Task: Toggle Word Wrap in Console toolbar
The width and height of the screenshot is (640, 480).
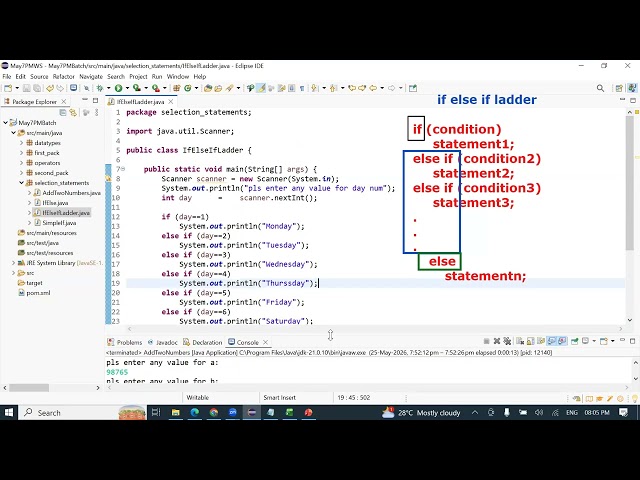Action: point(541,341)
